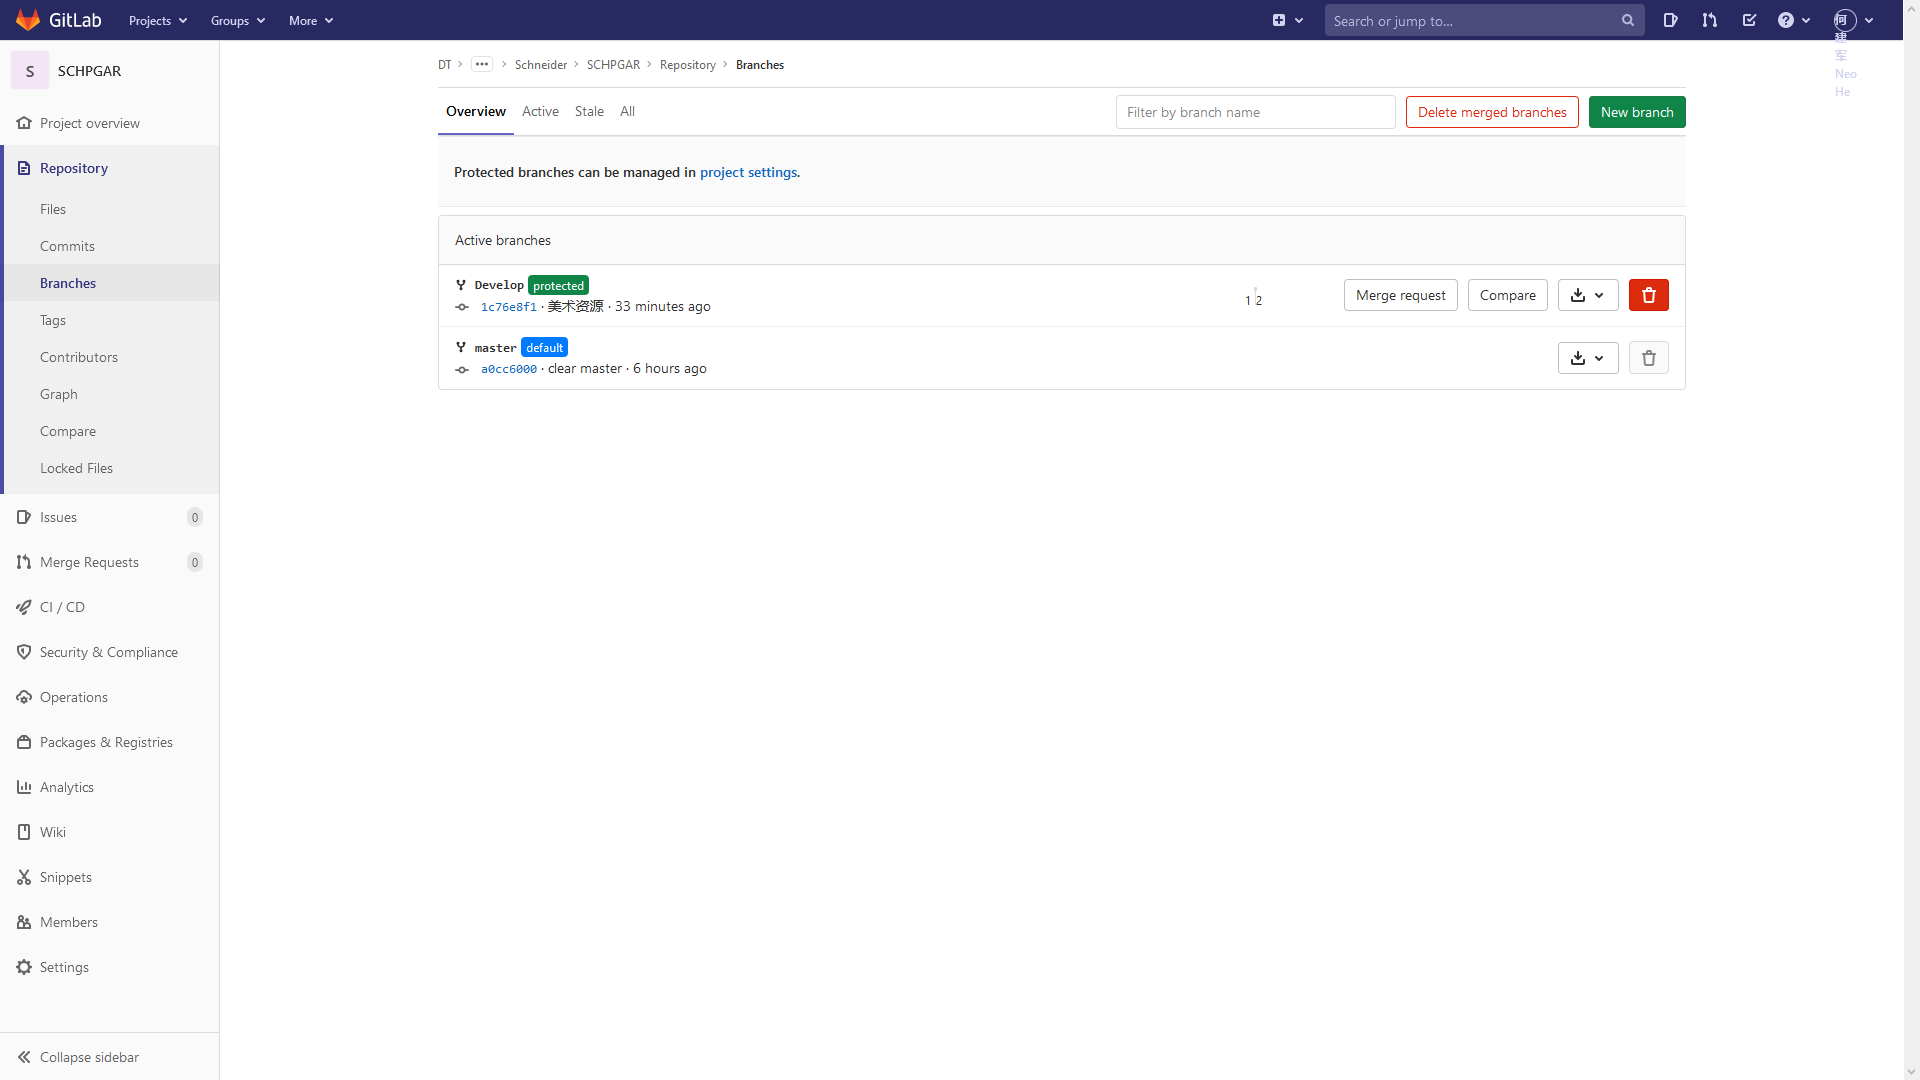1920x1080 pixels.
Task: Click the commit icon beside 1c76e8f1
Action: 462,307
